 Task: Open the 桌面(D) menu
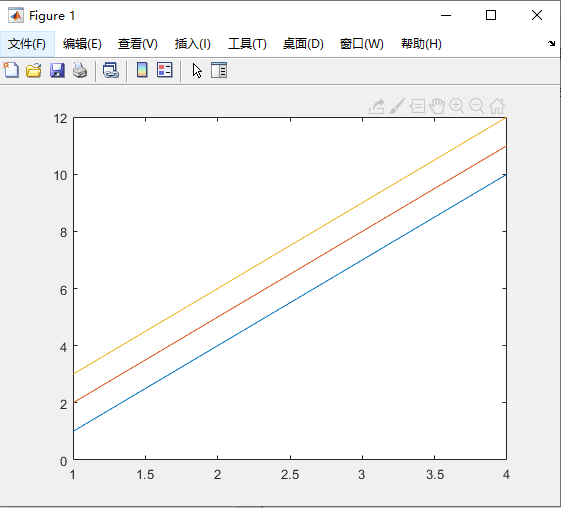pos(303,44)
